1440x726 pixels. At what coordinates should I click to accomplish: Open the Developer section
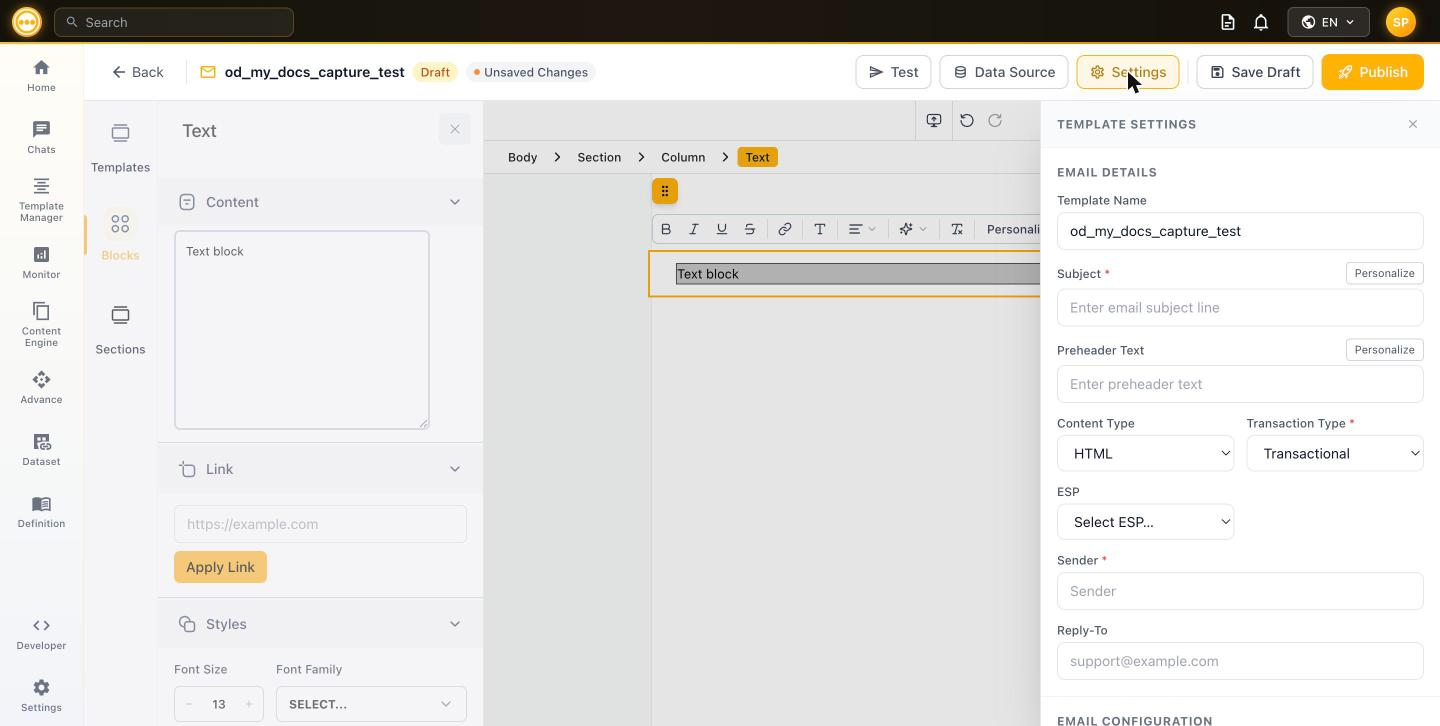[x=41, y=634]
